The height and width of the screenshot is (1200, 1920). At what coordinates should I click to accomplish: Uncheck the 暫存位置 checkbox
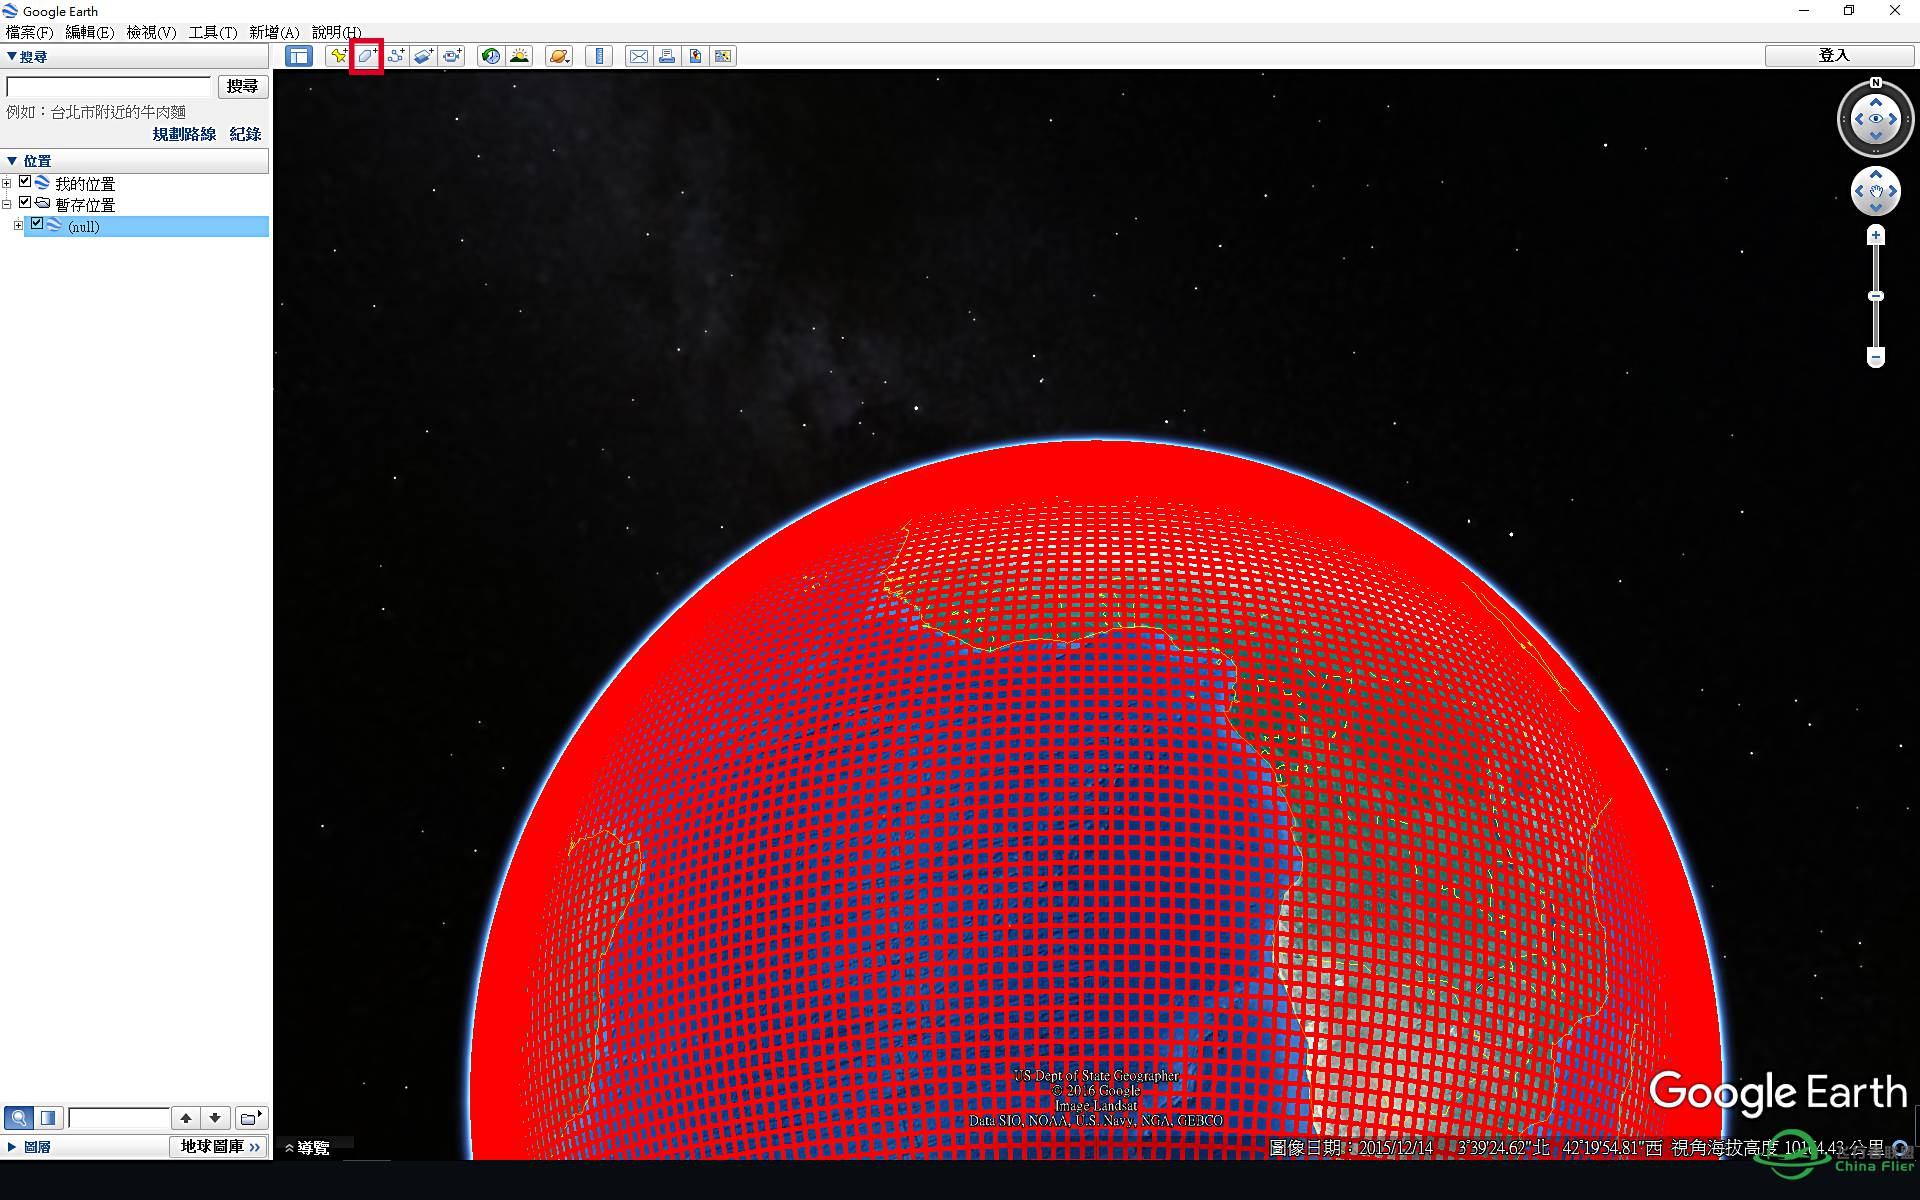click(x=25, y=203)
